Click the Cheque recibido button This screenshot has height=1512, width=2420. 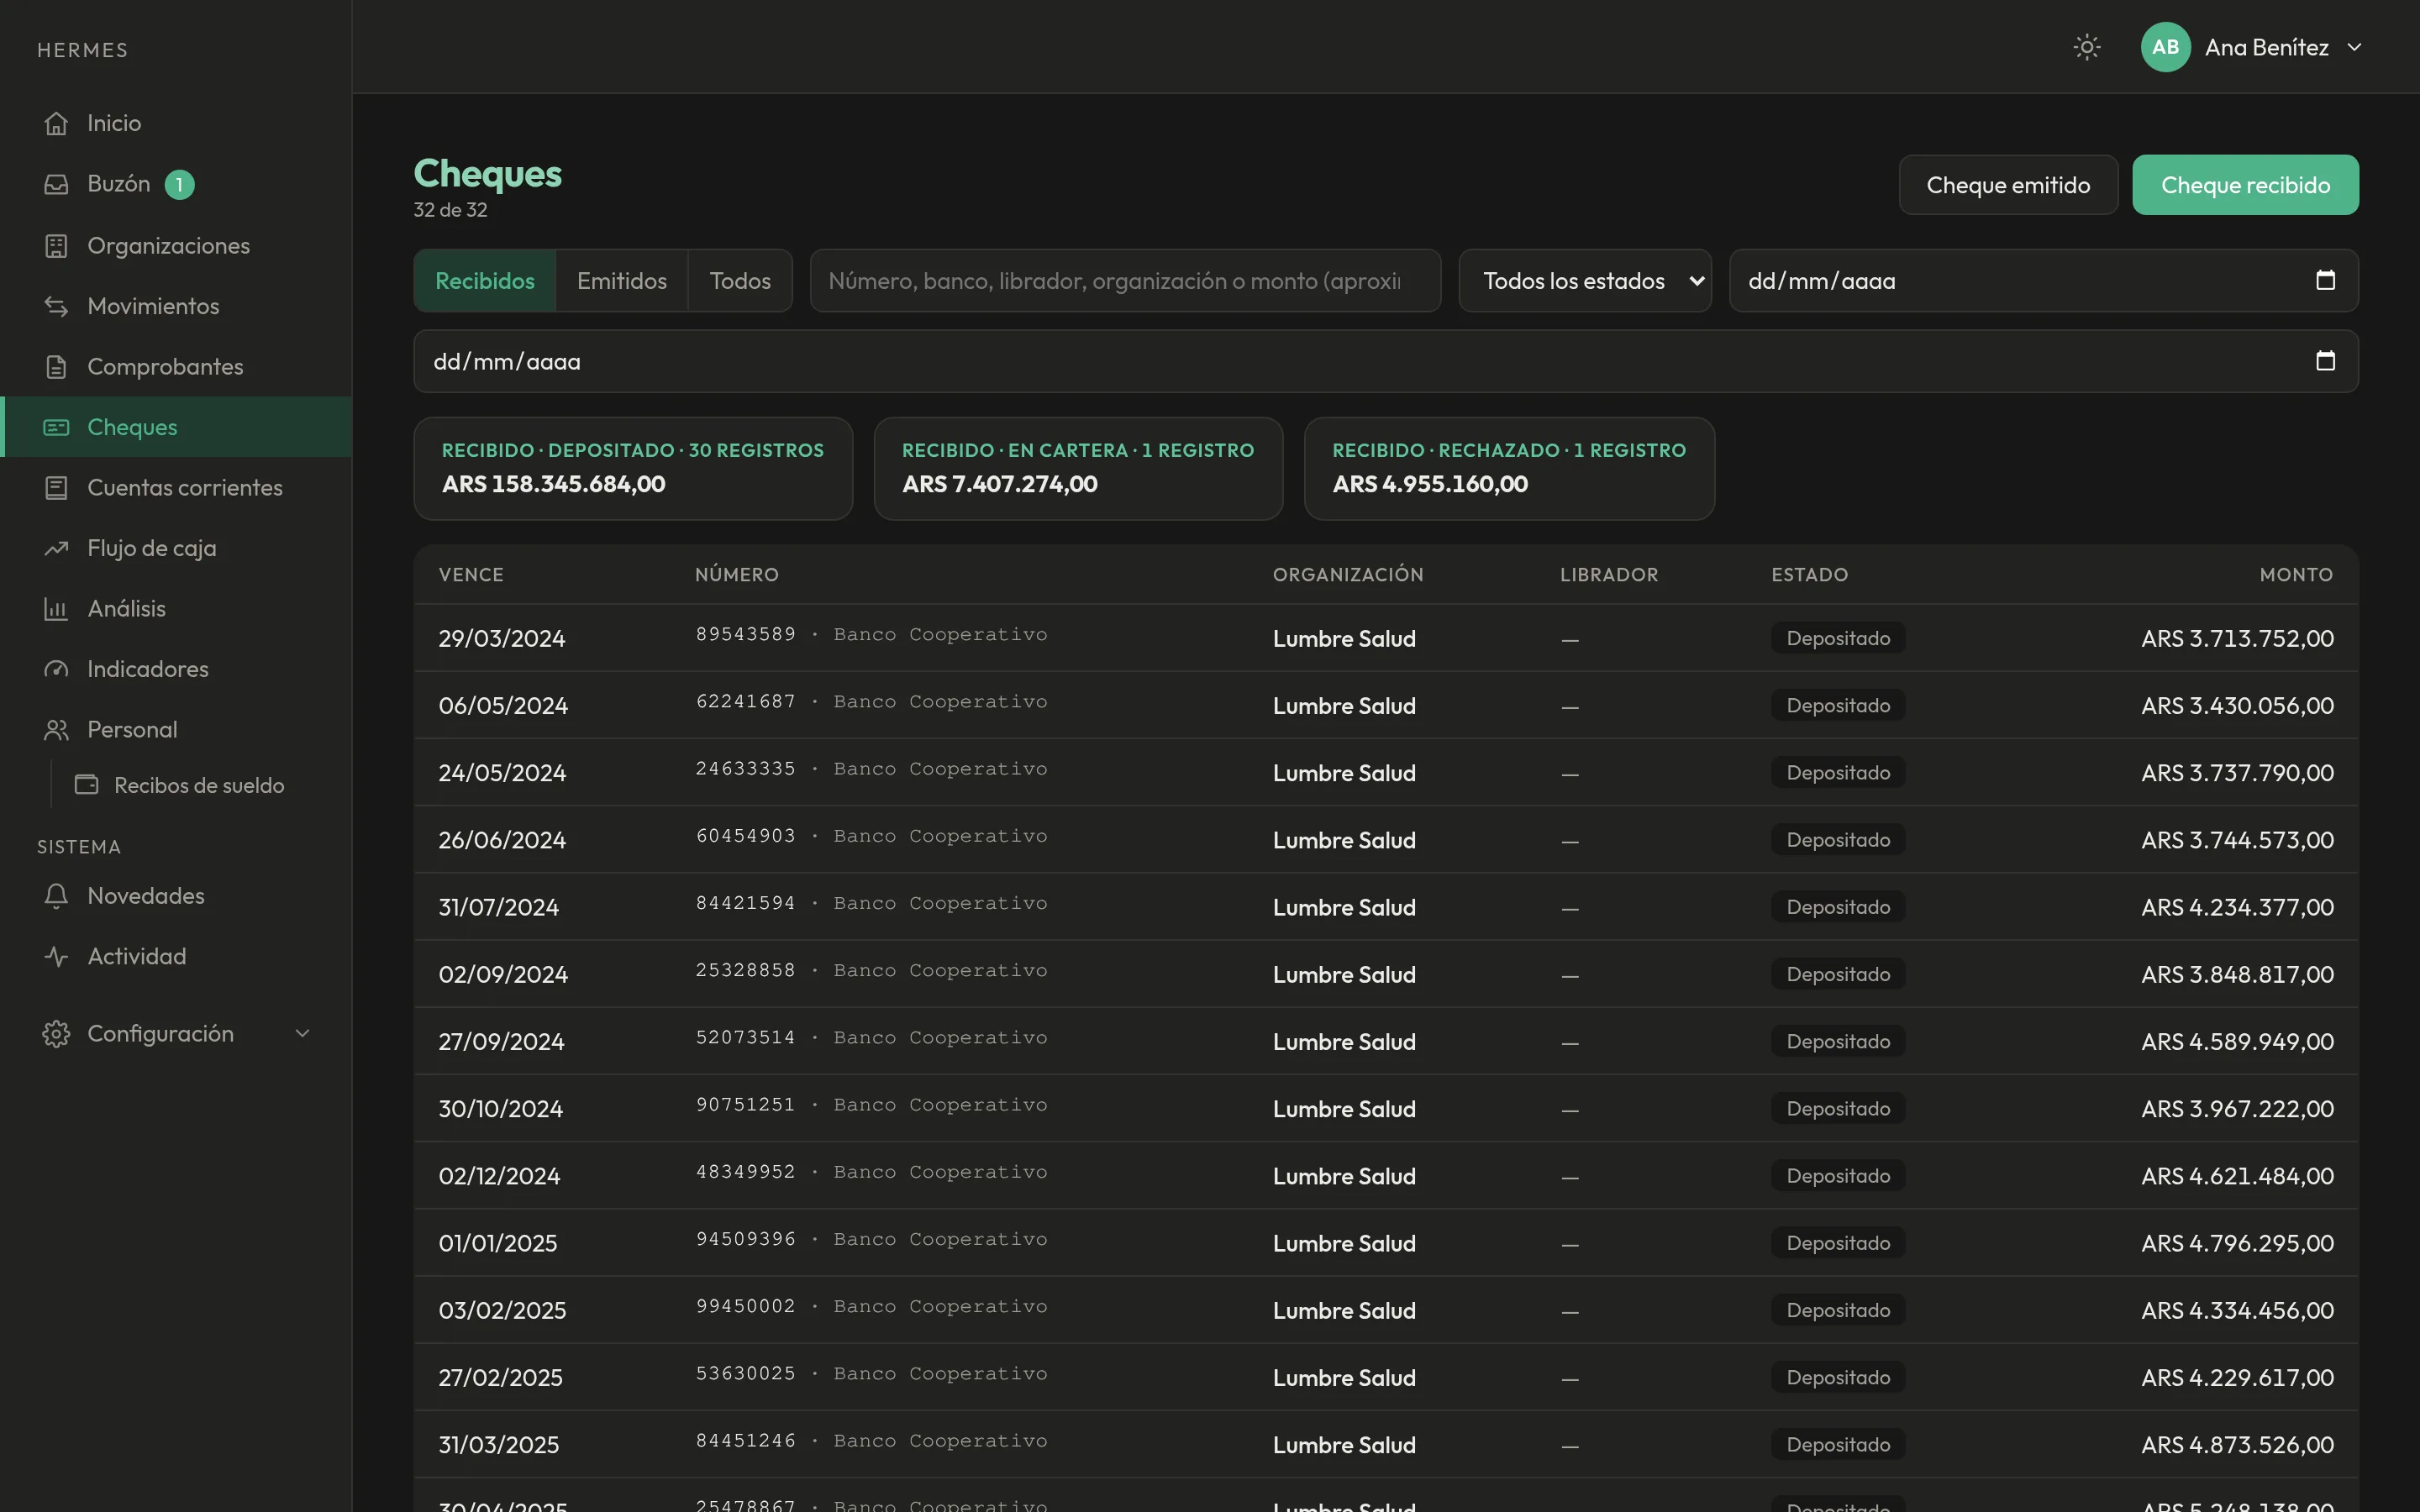2245,185
